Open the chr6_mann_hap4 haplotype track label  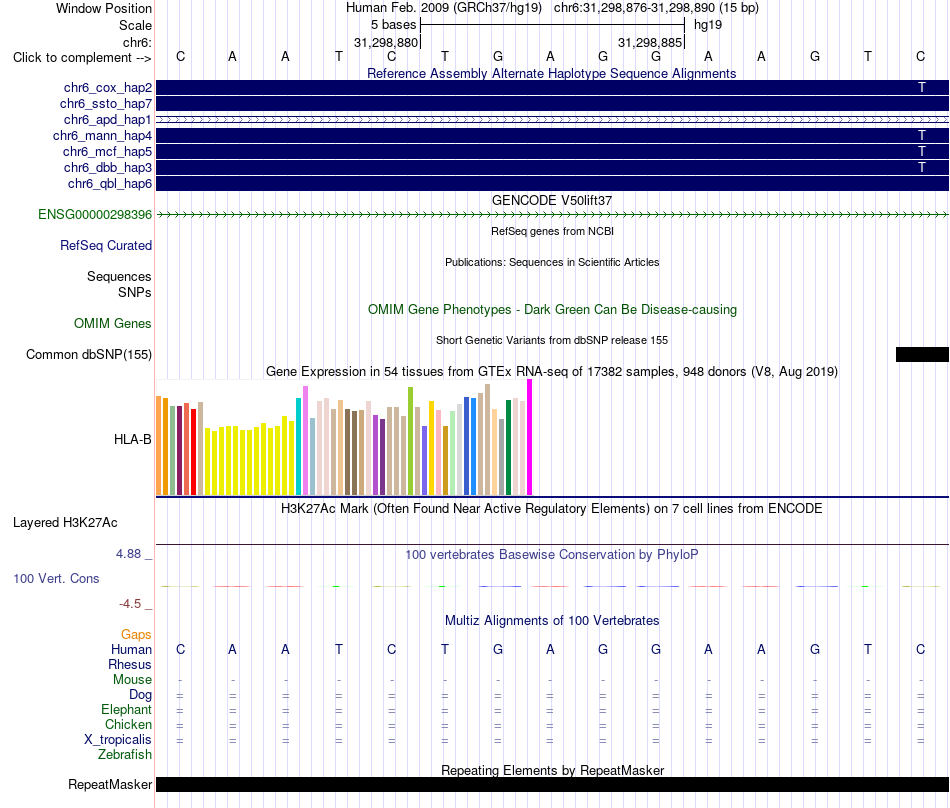(x=102, y=136)
